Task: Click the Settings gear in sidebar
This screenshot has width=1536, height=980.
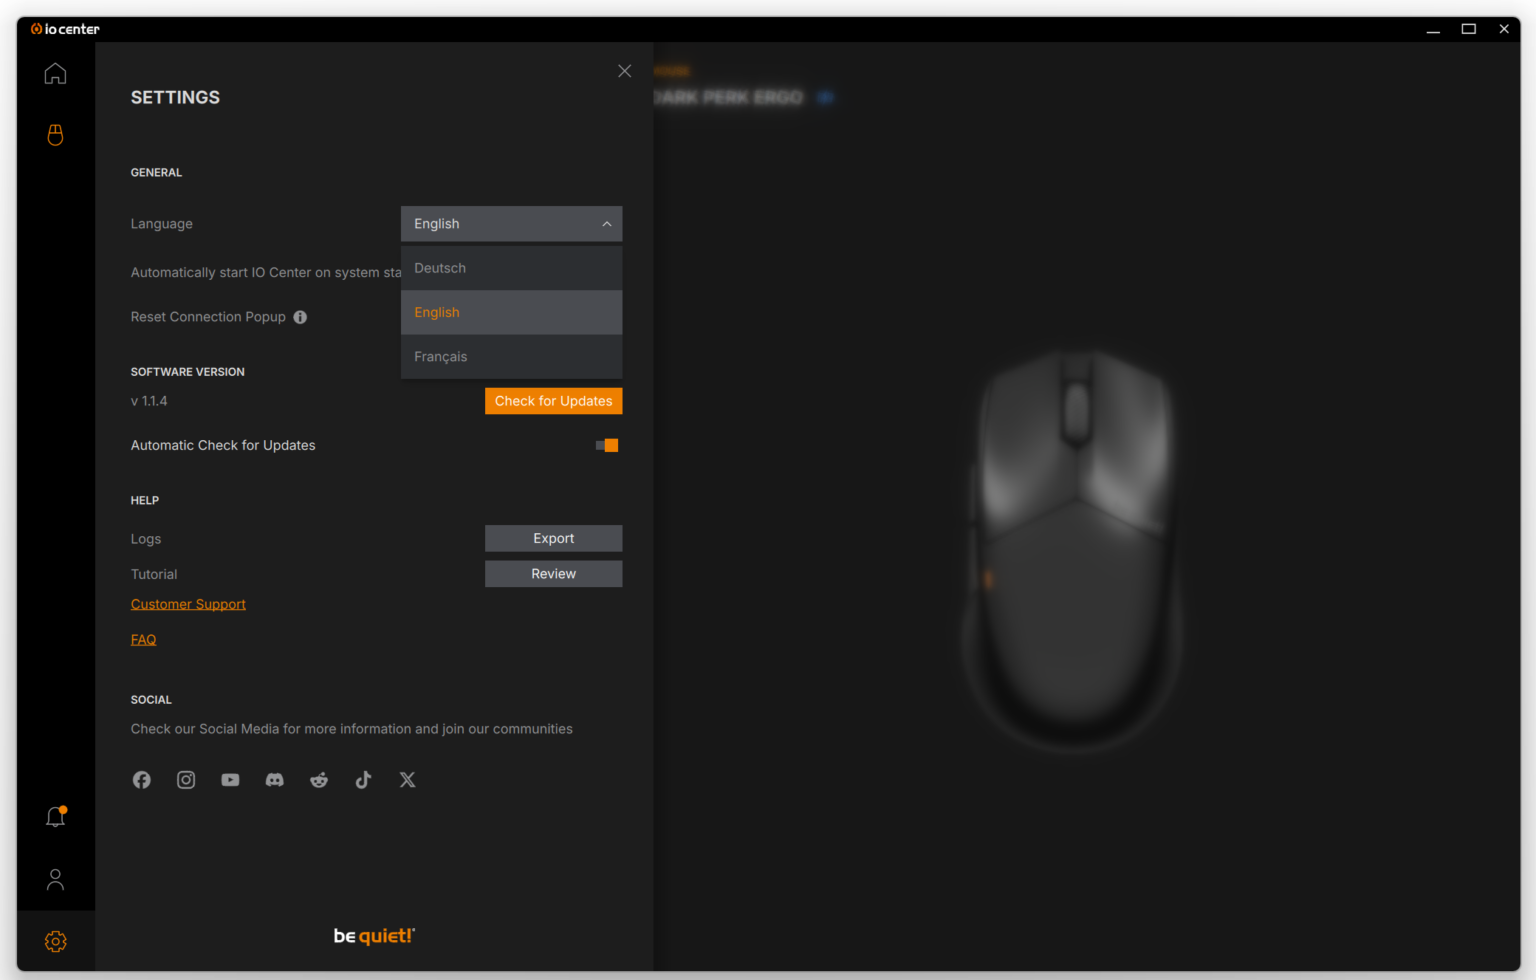Action: click(55, 941)
